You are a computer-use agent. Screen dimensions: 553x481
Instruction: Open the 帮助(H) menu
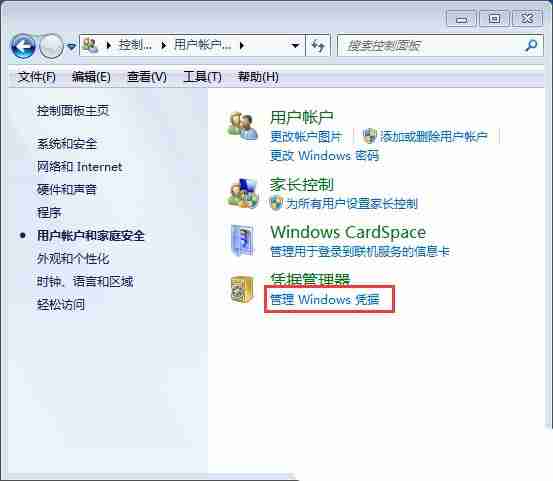[259, 77]
